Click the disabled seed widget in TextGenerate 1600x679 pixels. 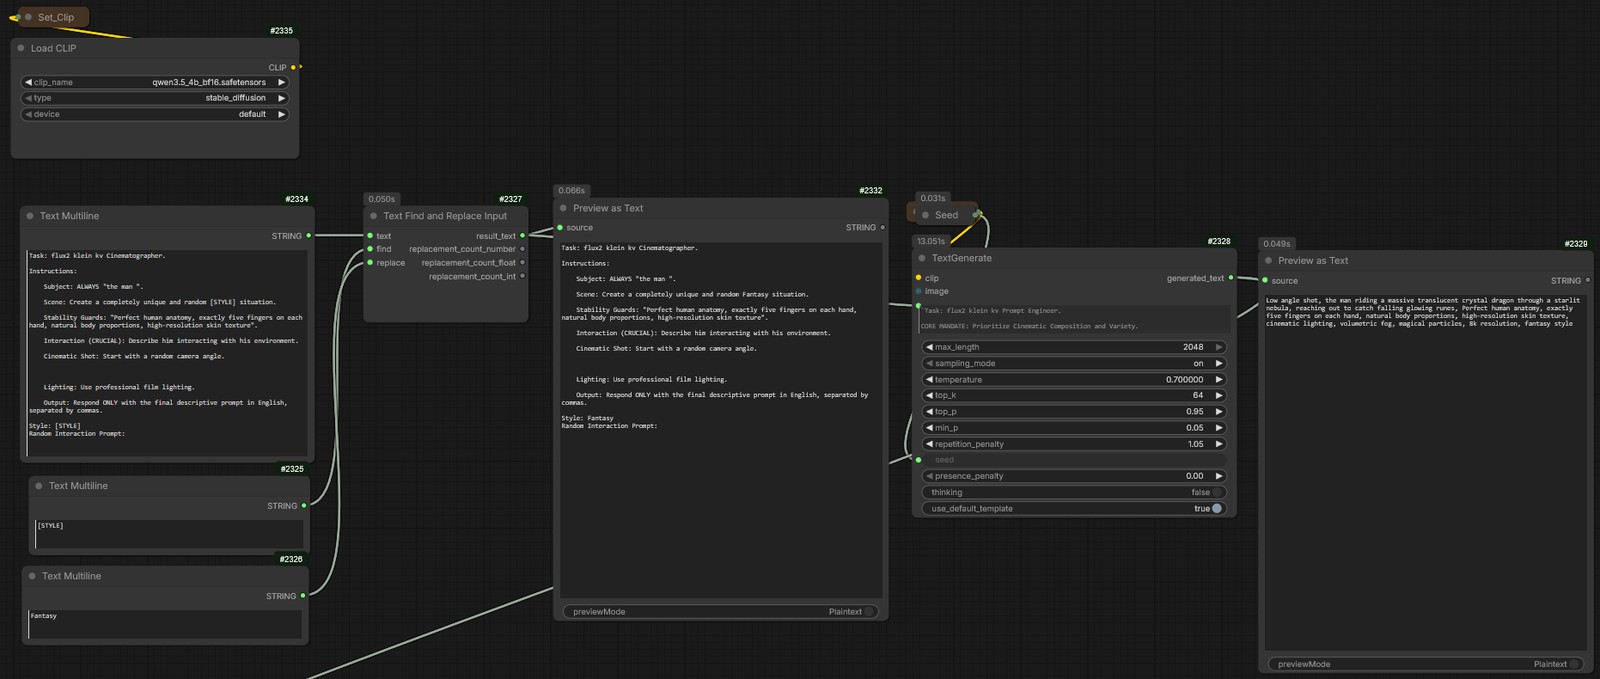[1073, 460]
